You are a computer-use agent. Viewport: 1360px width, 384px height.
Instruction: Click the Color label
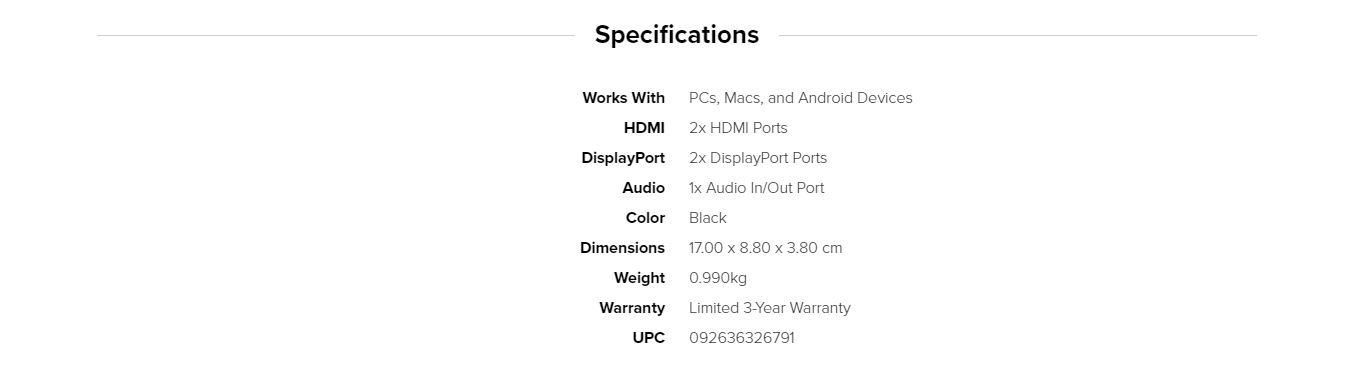click(x=645, y=218)
